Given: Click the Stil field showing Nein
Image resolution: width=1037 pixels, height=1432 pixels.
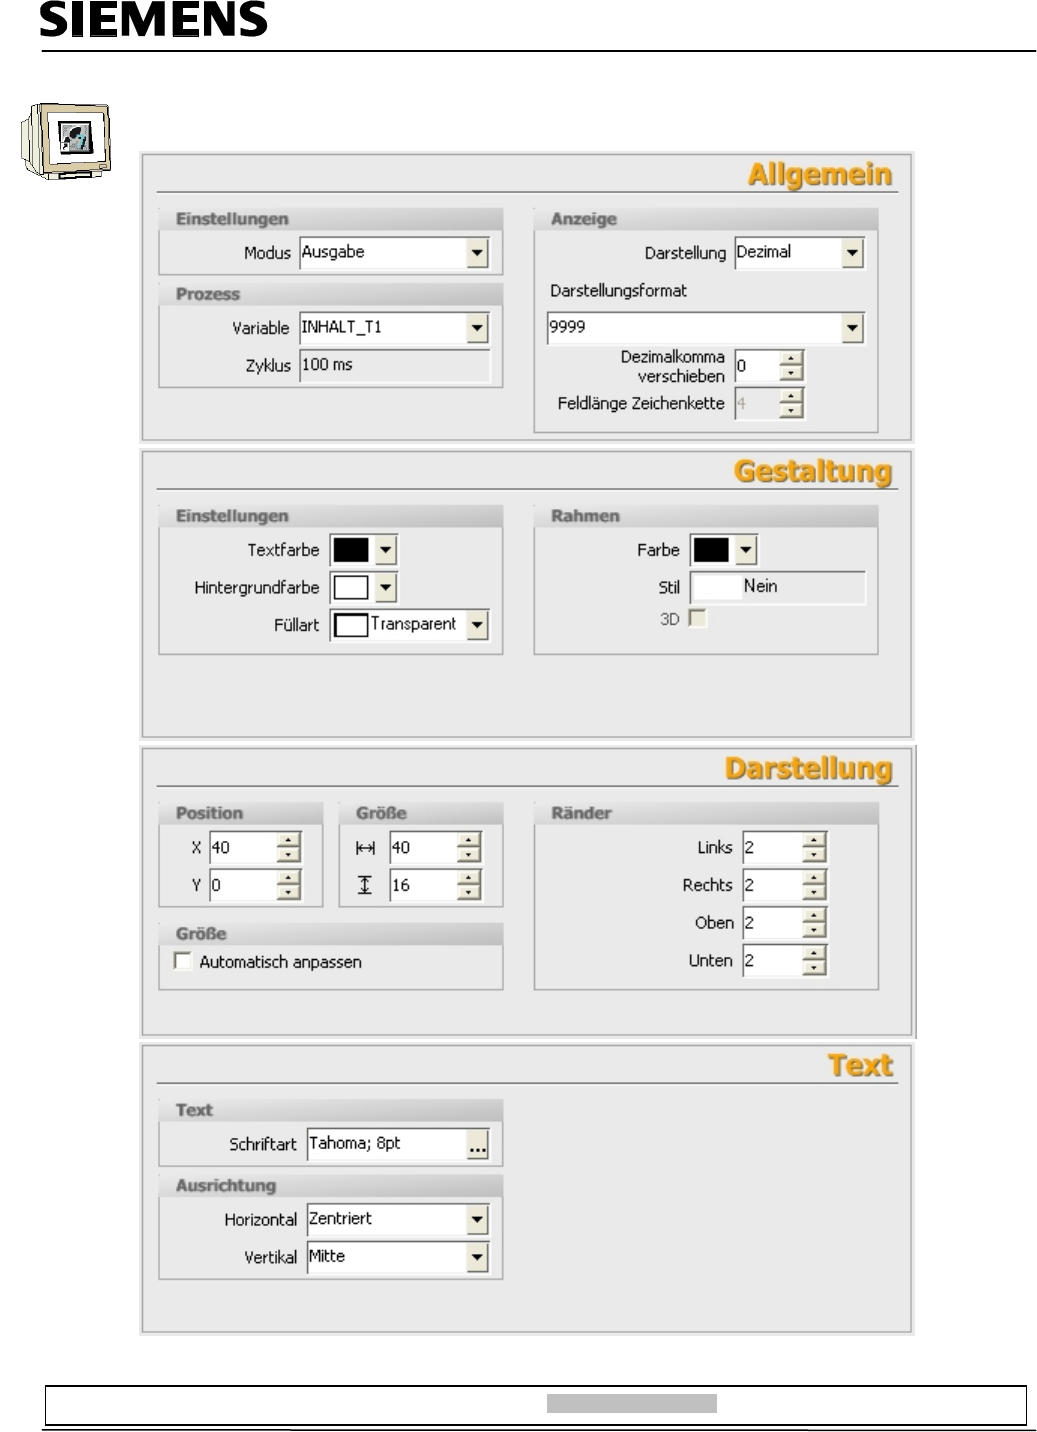Looking at the screenshot, I should (x=778, y=587).
